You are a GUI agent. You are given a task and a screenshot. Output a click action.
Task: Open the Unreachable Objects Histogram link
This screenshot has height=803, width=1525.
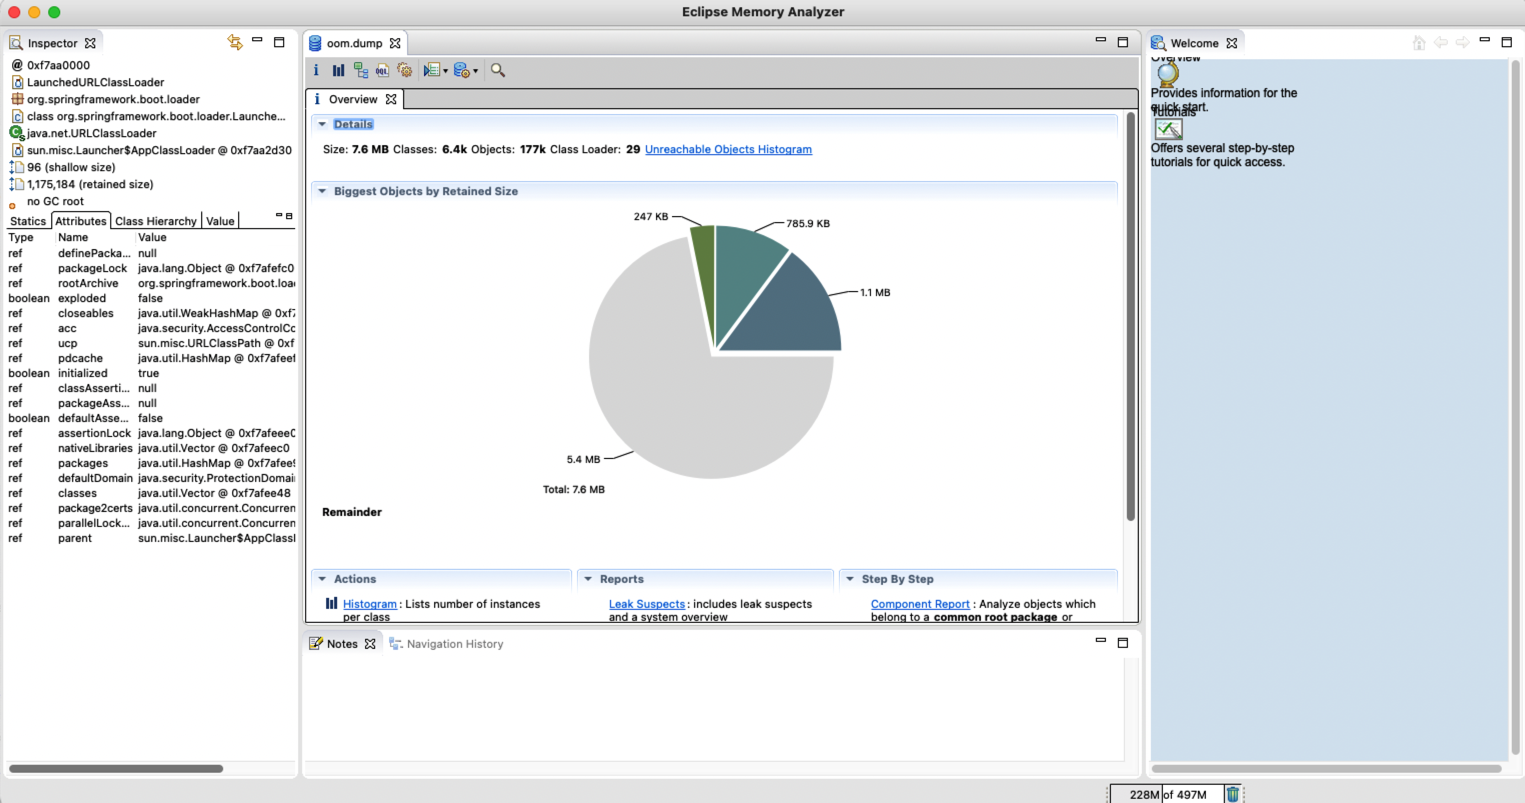[x=728, y=149]
